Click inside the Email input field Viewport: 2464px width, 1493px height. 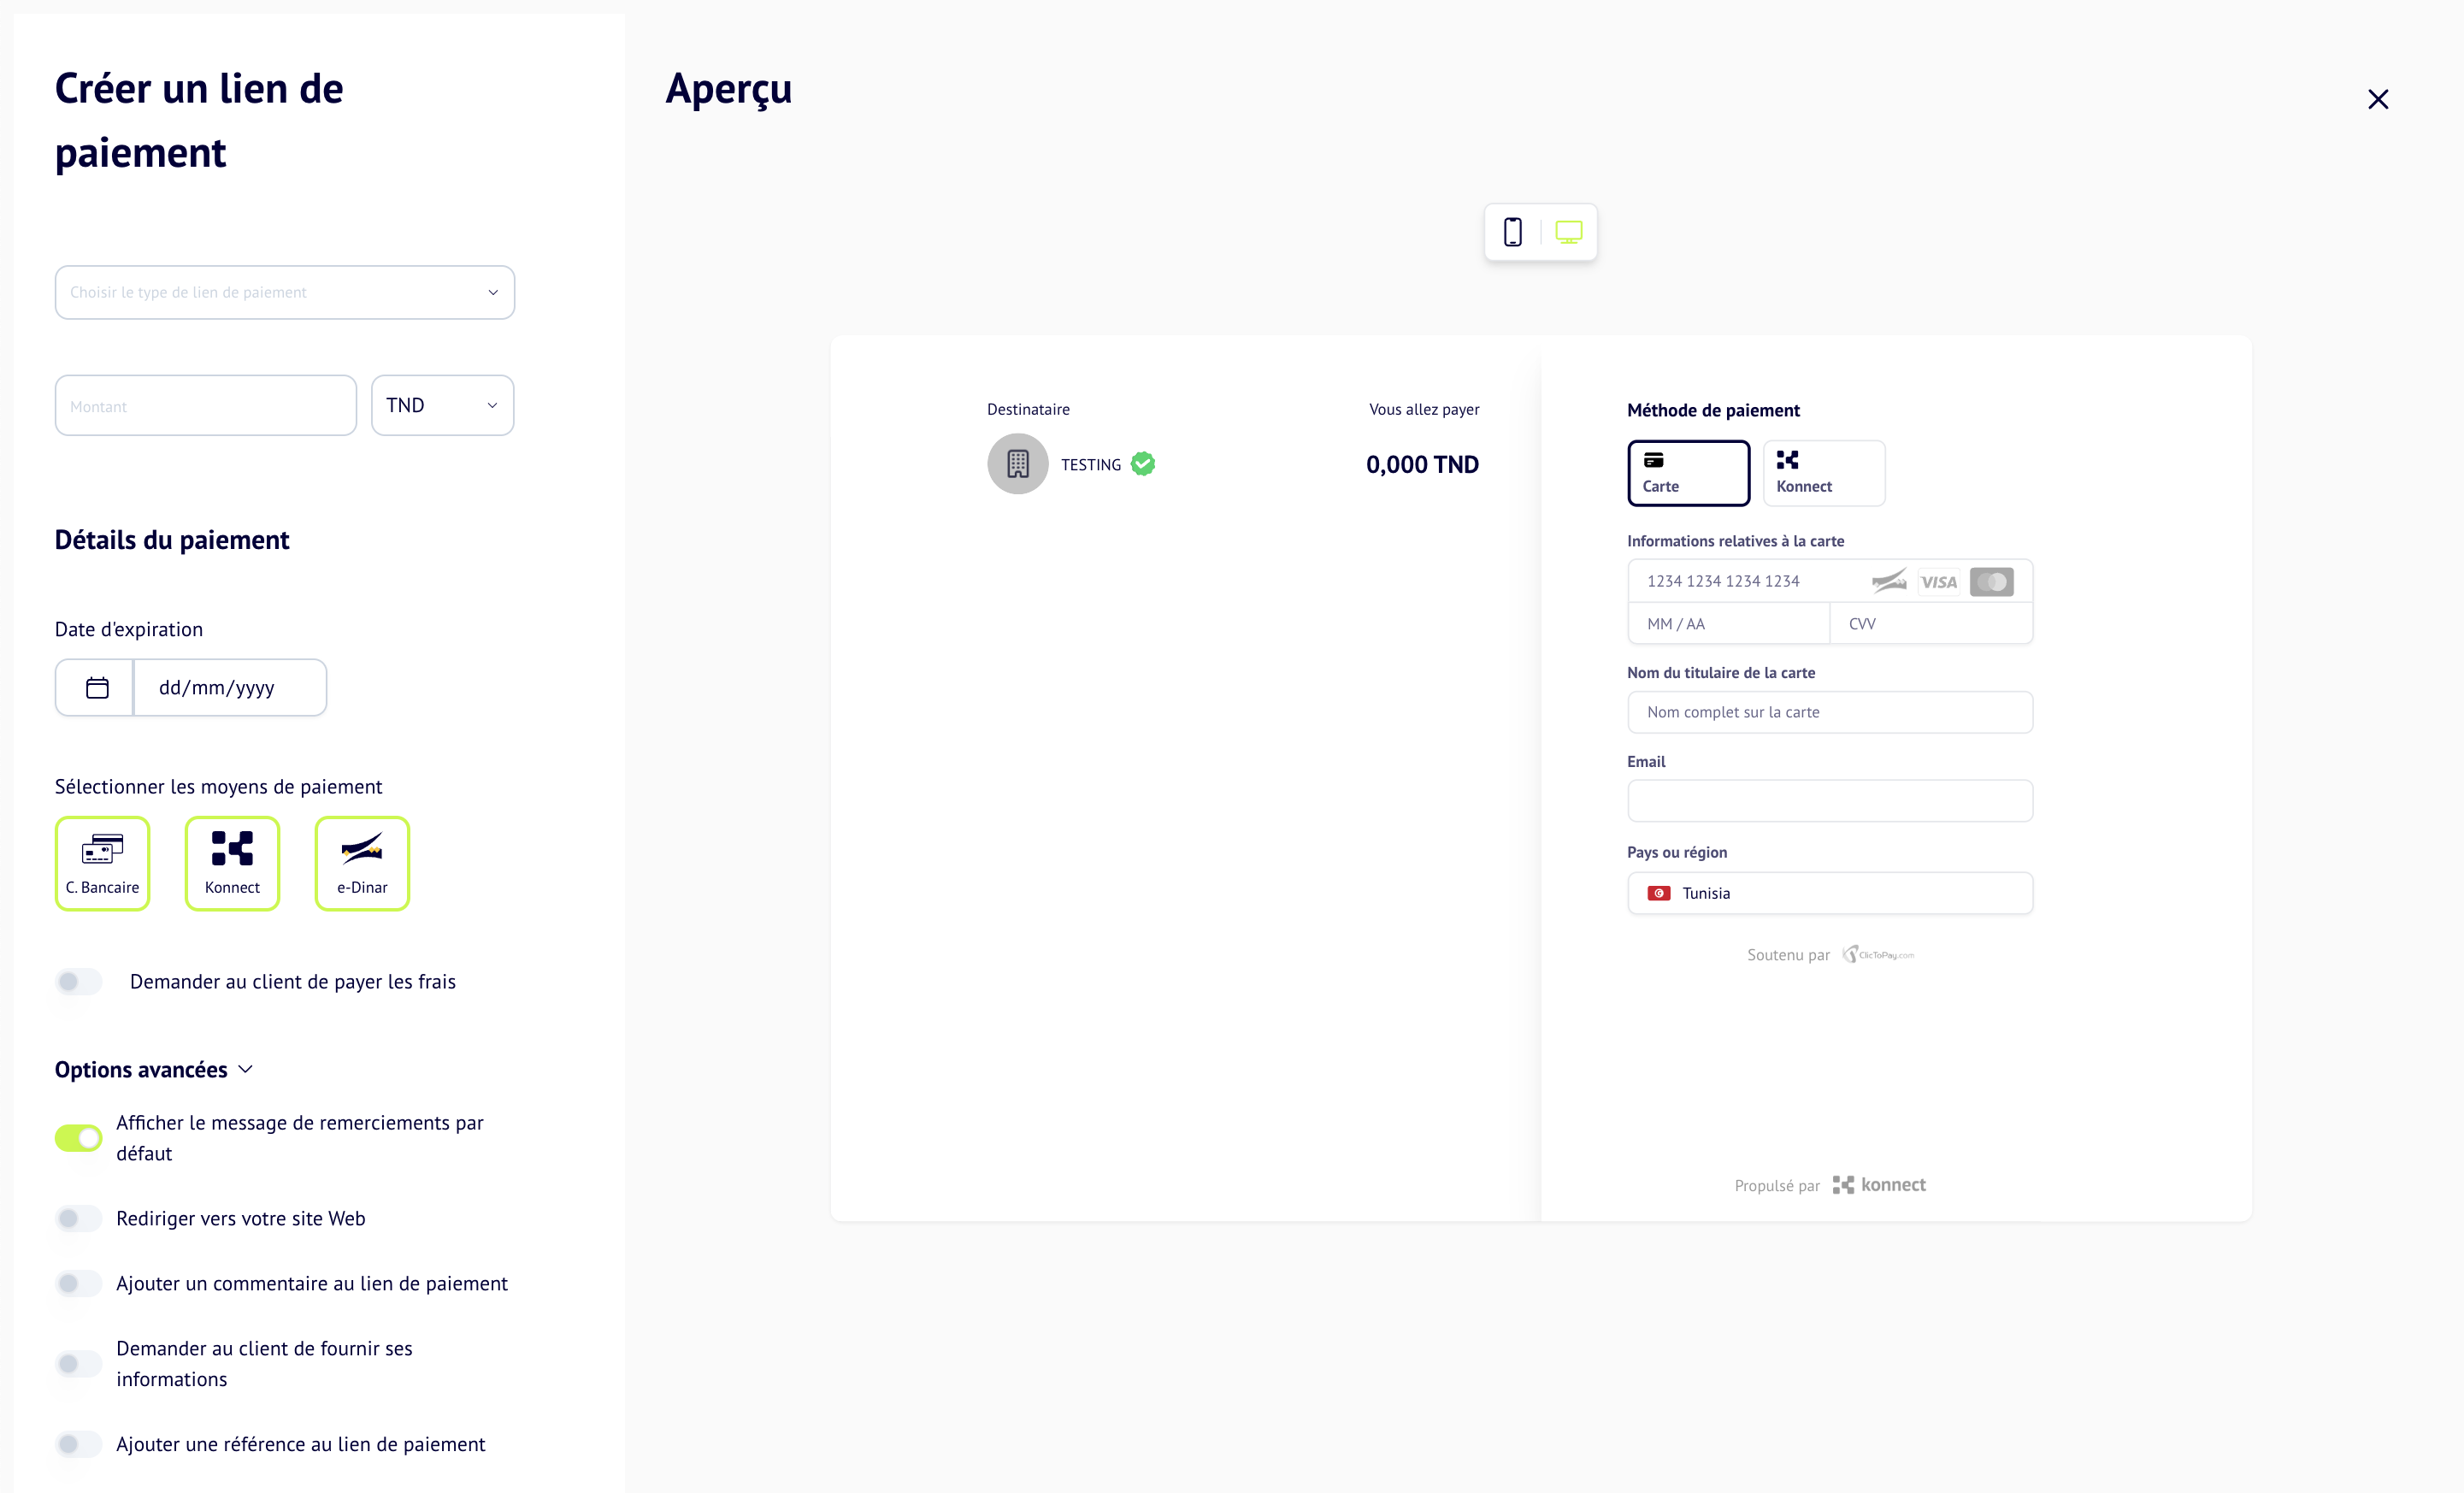(x=1829, y=800)
